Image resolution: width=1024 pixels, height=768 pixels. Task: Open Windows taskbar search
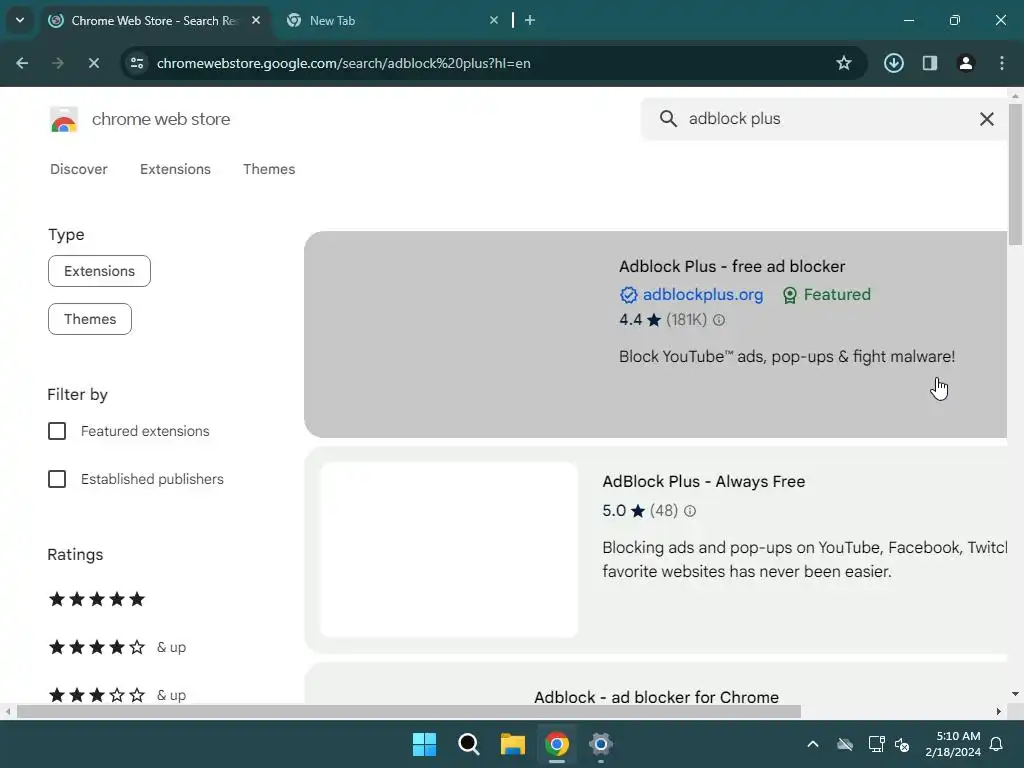pyautogui.click(x=469, y=744)
